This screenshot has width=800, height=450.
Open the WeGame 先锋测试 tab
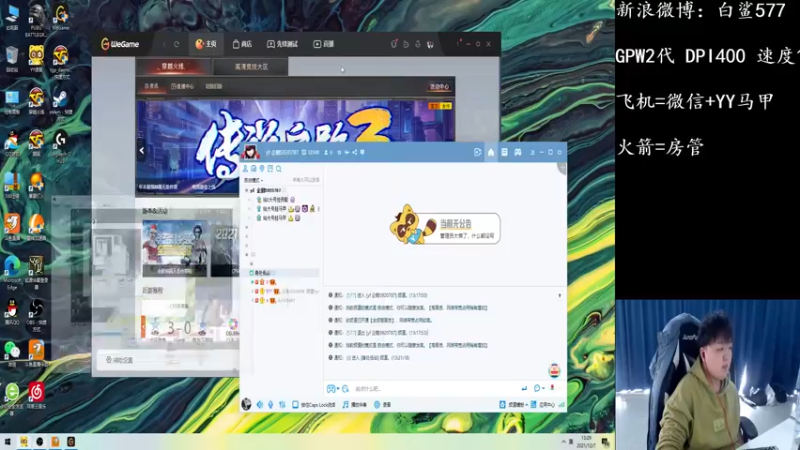click(282, 44)
